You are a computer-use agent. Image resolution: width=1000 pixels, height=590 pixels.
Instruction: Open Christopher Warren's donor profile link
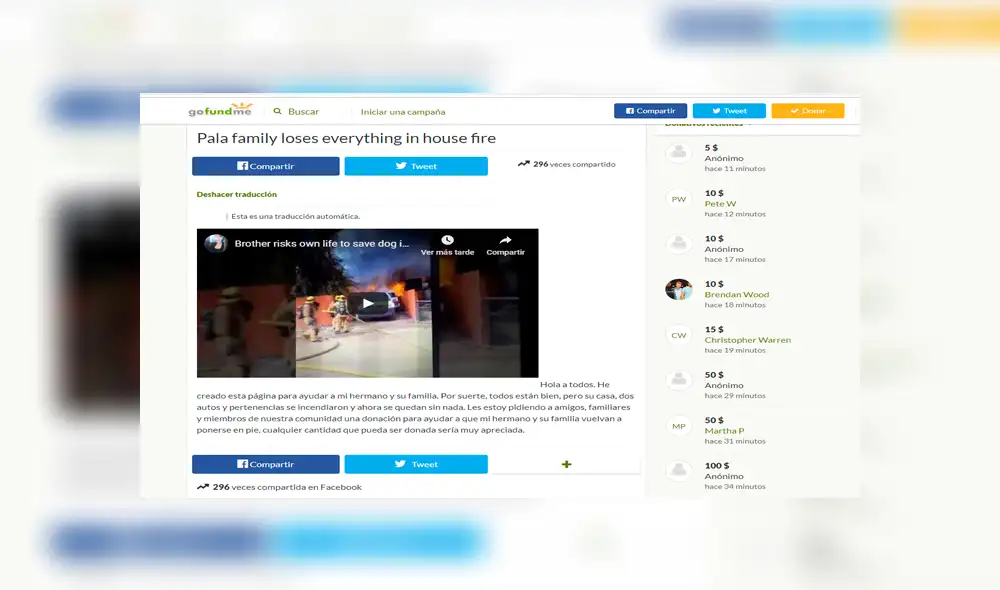pyautogui.click(x=745, y=339)
